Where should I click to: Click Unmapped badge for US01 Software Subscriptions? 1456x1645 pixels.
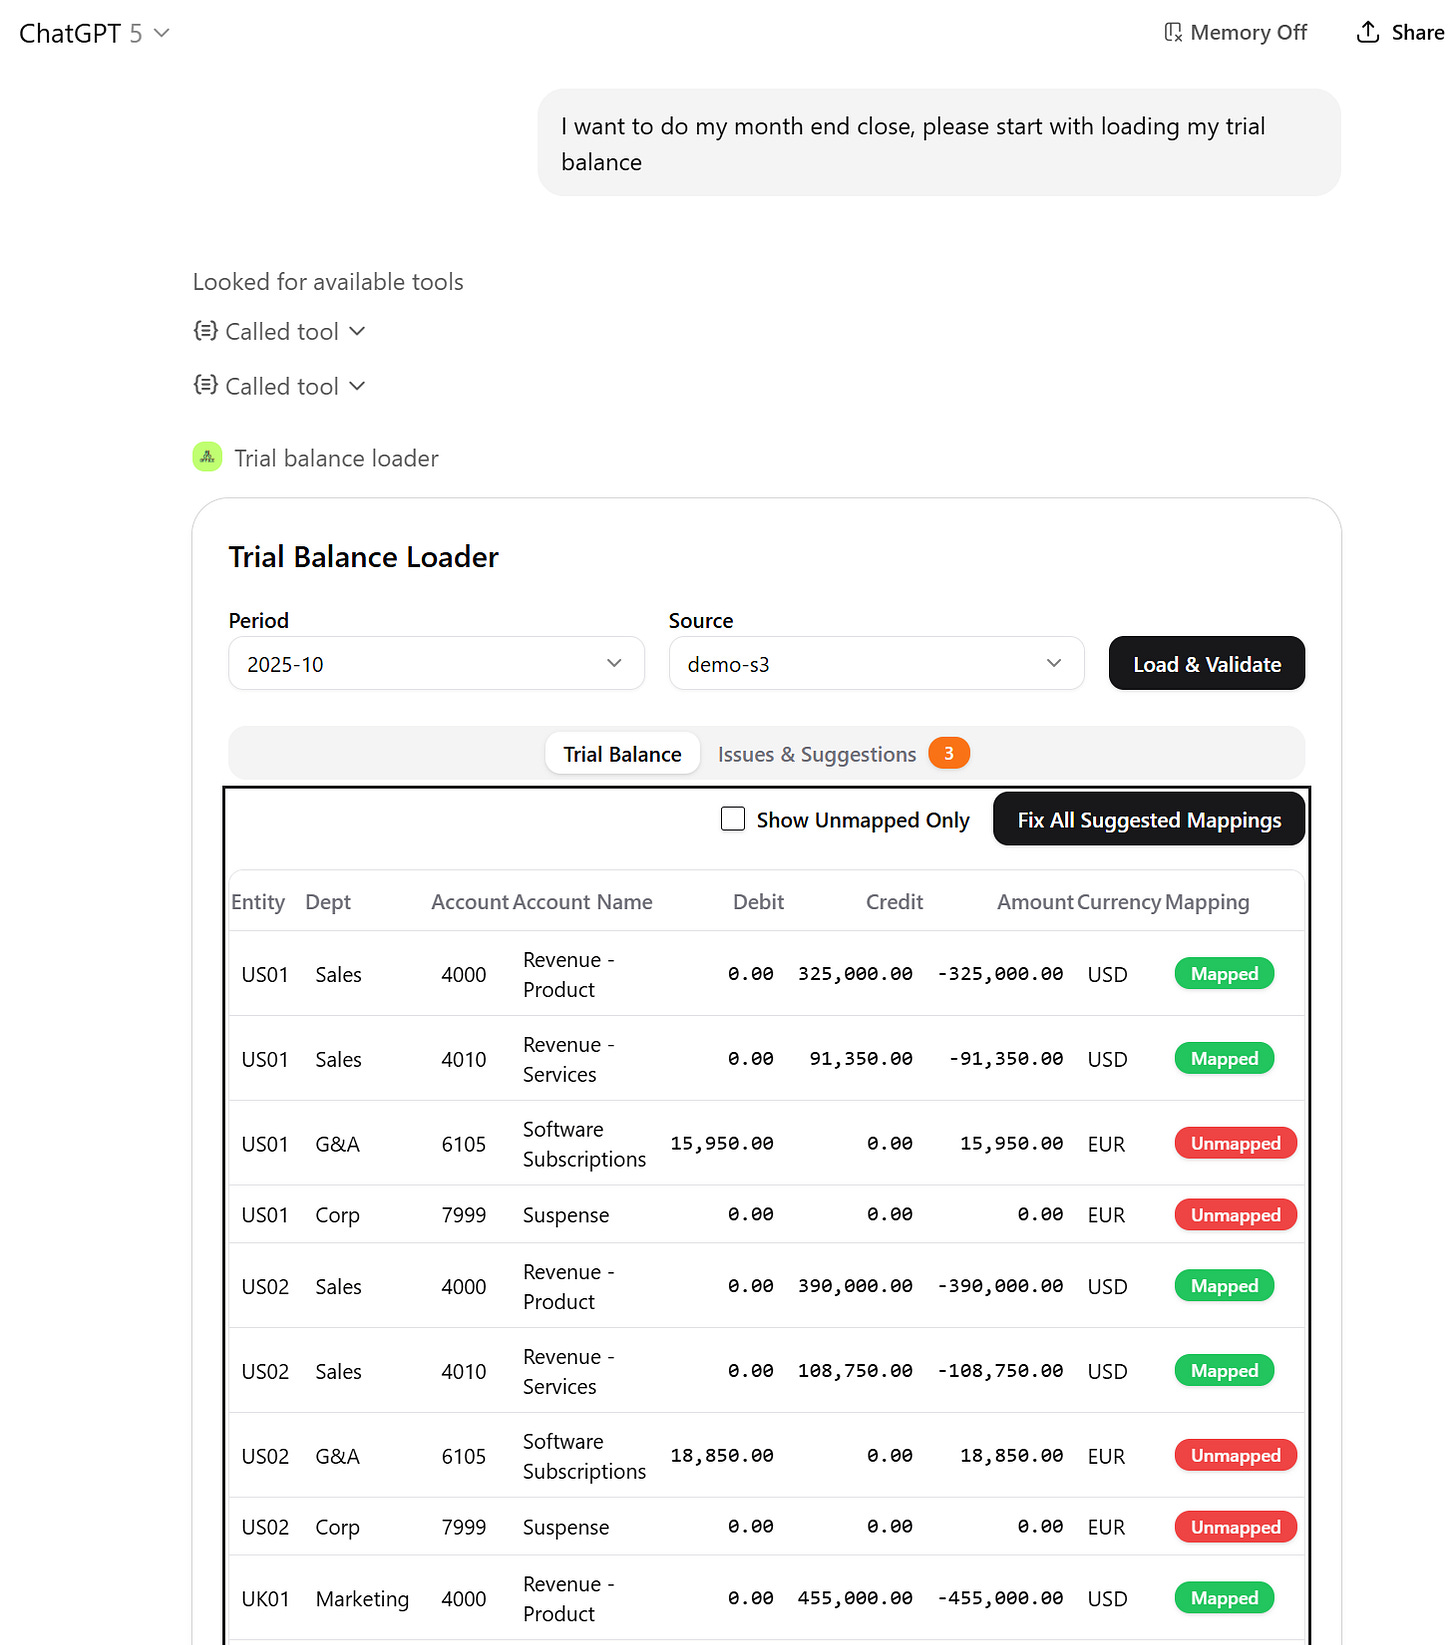1235,1143
